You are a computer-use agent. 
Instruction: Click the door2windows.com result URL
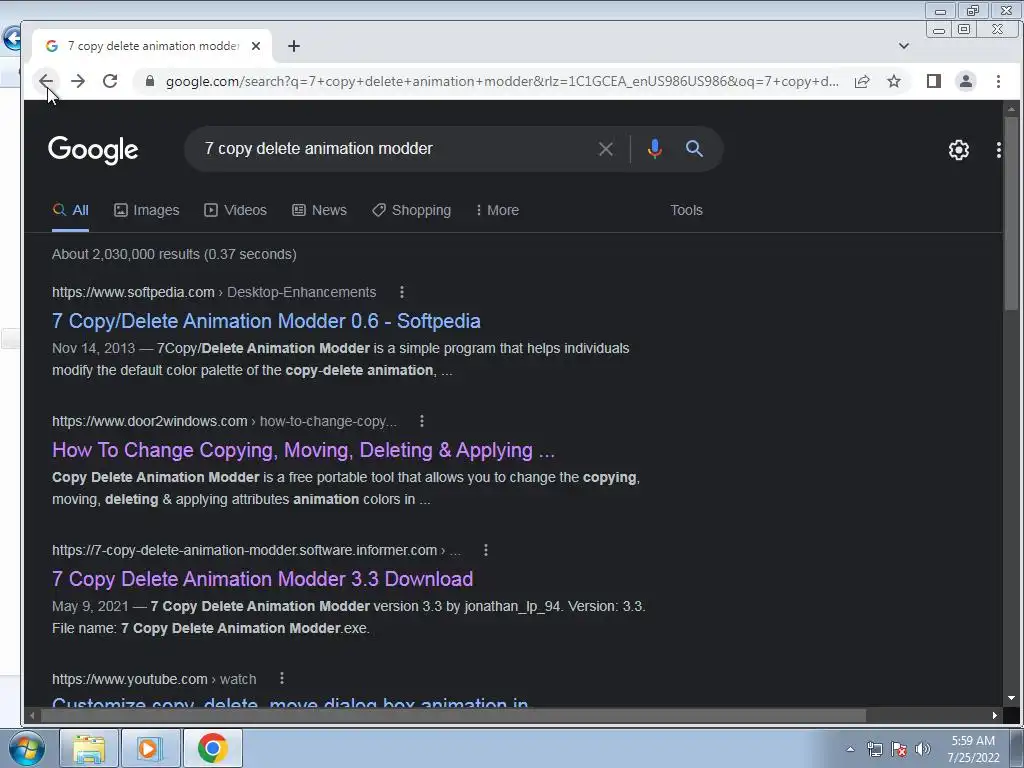pyautogui.click(x=225, y=421)
